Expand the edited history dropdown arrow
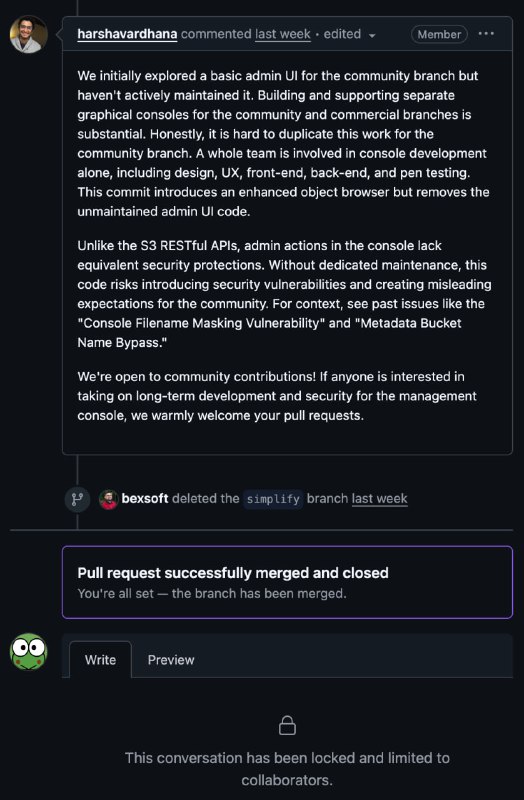The width and height of the screenshot is (524, 800). click(372, 35)
